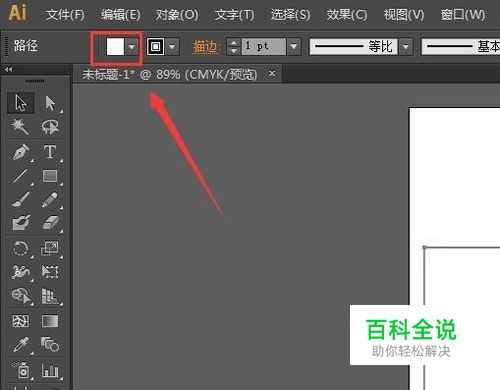The image size is (500, 390).
Task: Click the Ai application logo
Action: [x=17, y=13]
